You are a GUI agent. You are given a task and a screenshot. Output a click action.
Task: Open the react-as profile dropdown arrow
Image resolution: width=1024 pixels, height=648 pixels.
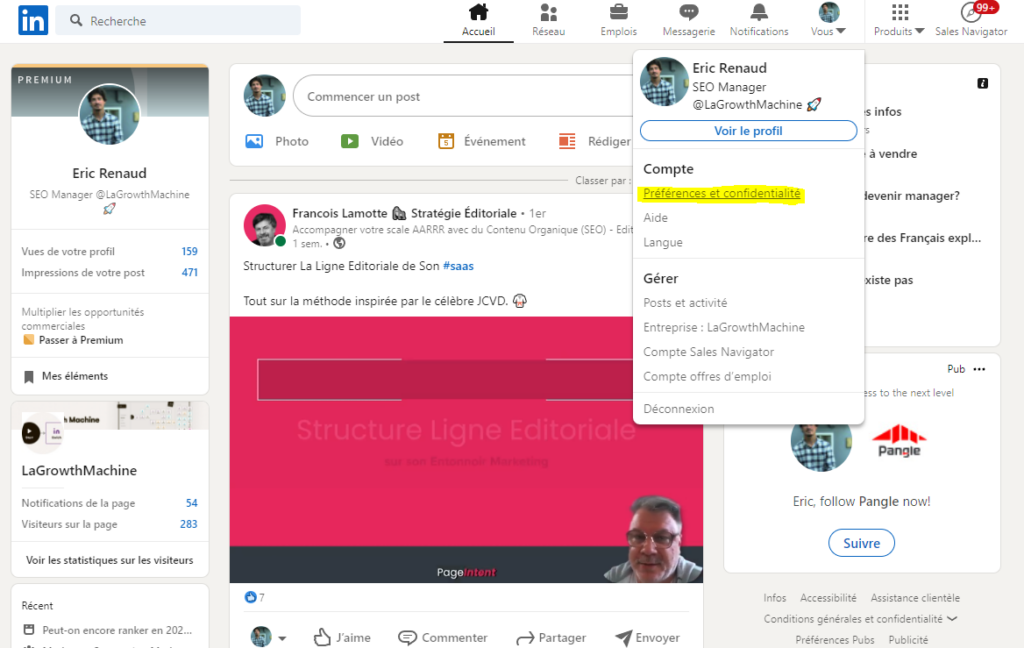(x=282, y=638)
